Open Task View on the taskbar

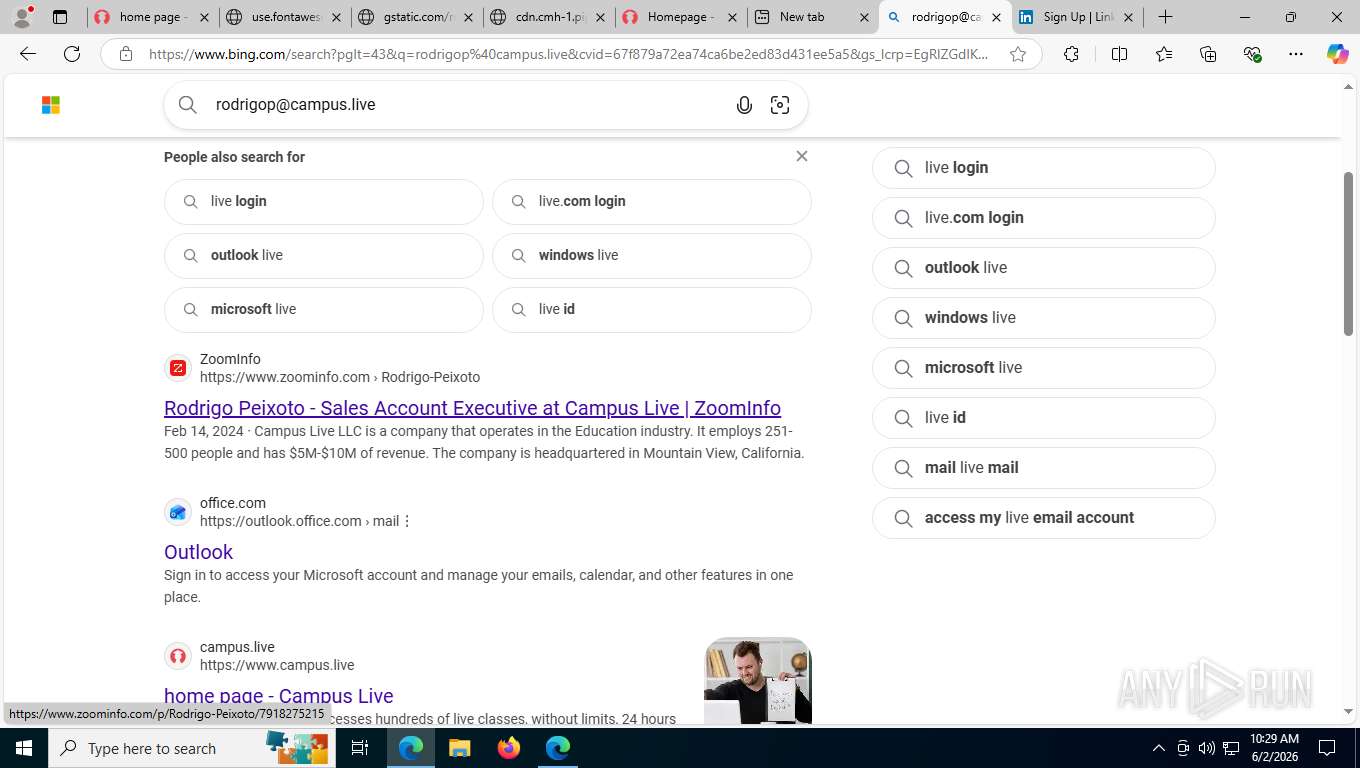(x=360, y=748)
